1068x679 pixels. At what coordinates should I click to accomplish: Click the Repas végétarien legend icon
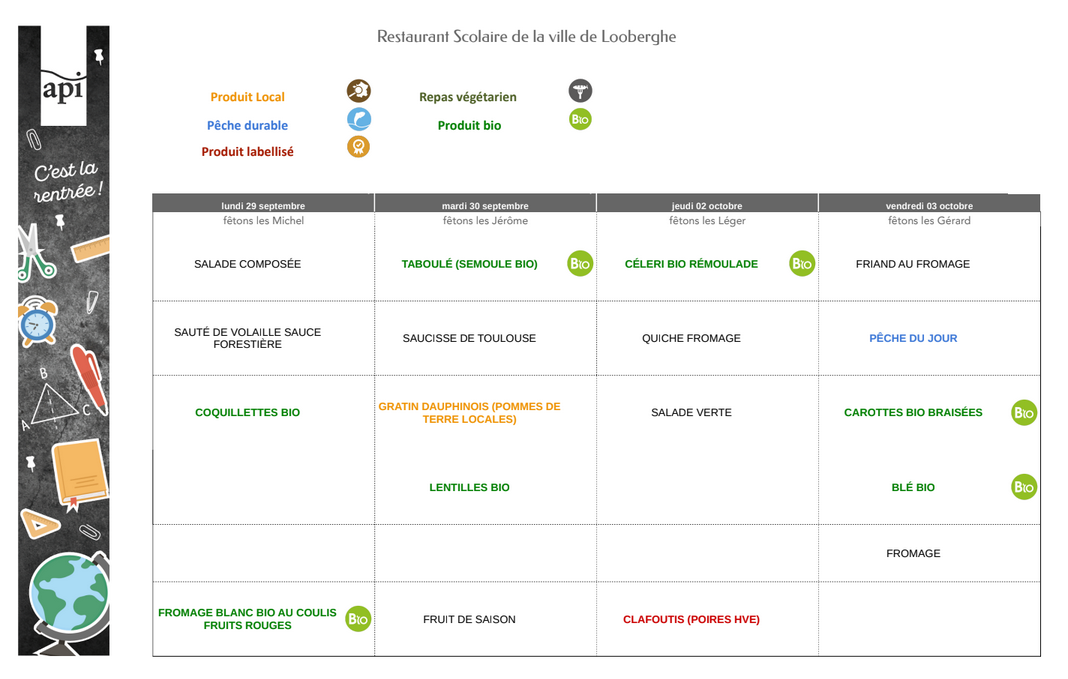pyautogui.click(x=580, y=92)
